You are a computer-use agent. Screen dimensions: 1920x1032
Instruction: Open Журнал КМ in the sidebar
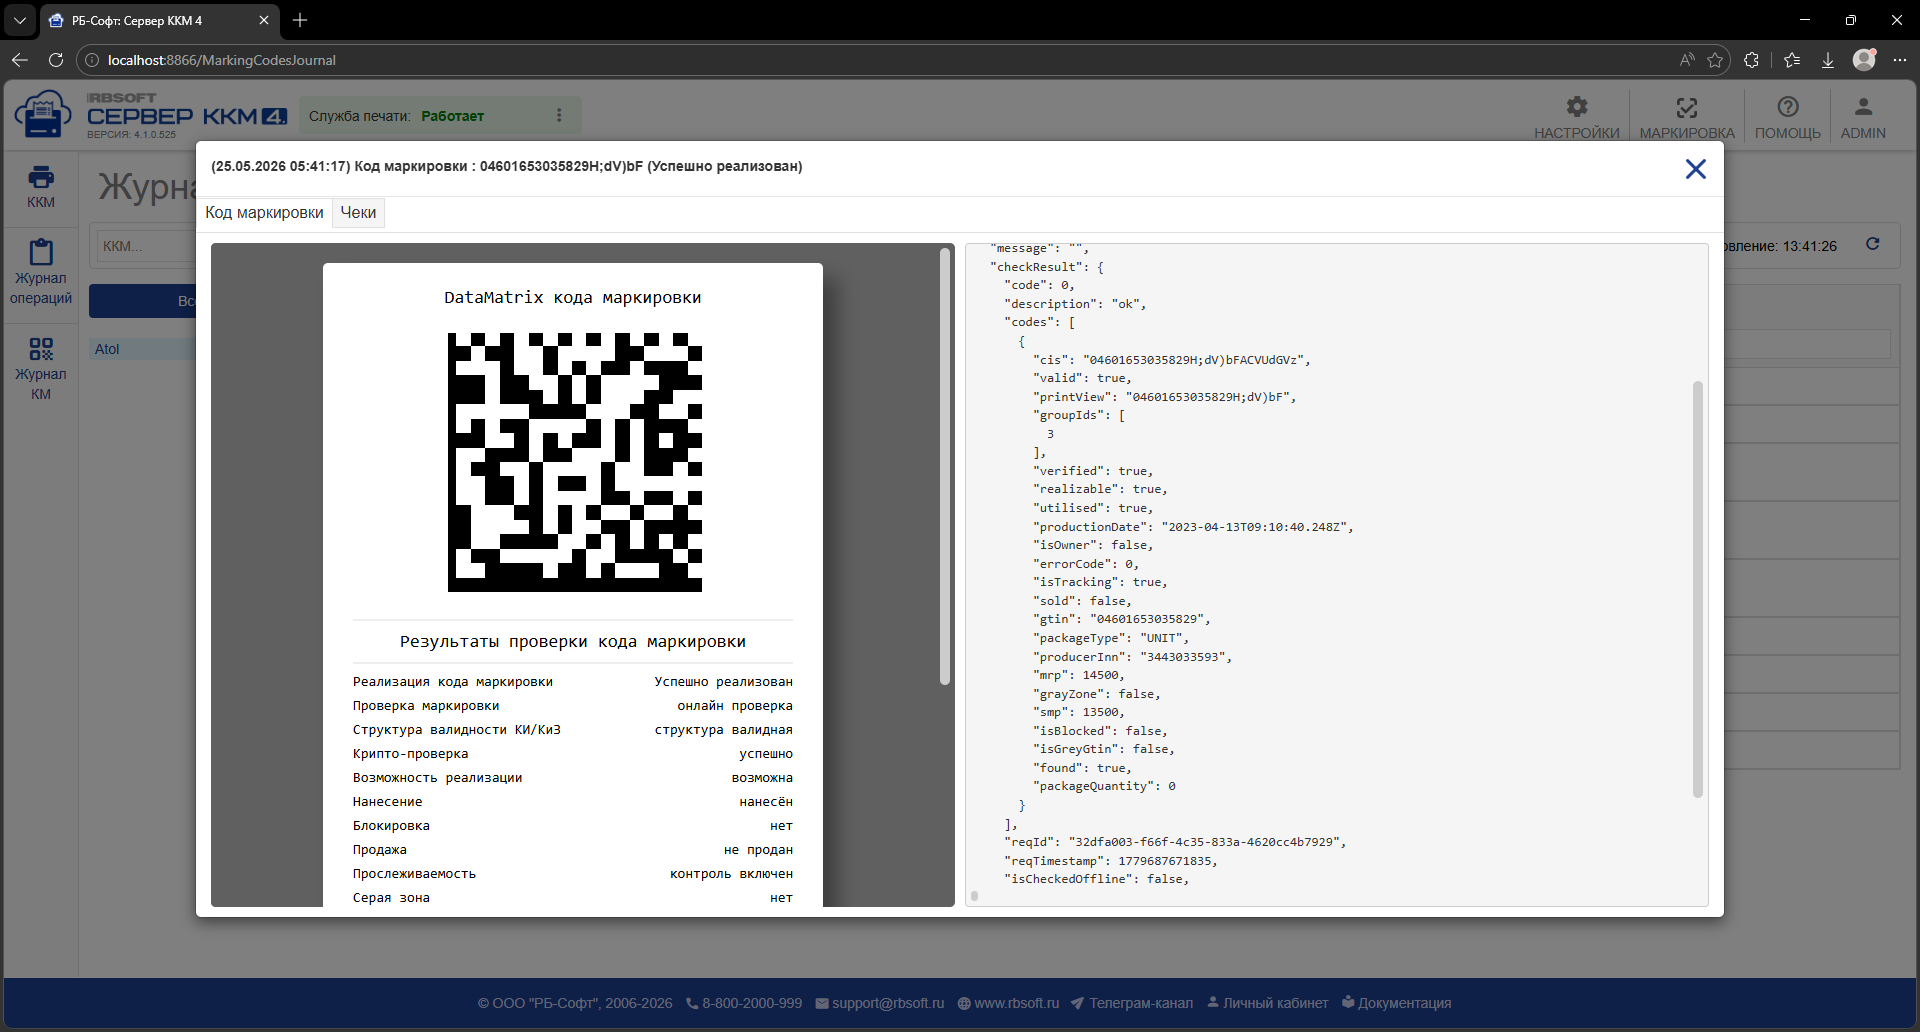(41, 368)
